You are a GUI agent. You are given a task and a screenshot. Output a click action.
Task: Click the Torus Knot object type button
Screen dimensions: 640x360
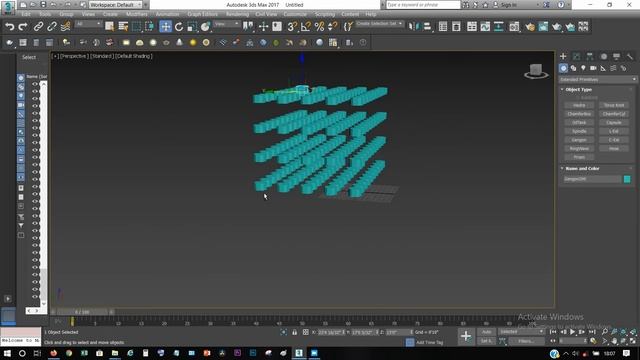click(x=614, y=105)
